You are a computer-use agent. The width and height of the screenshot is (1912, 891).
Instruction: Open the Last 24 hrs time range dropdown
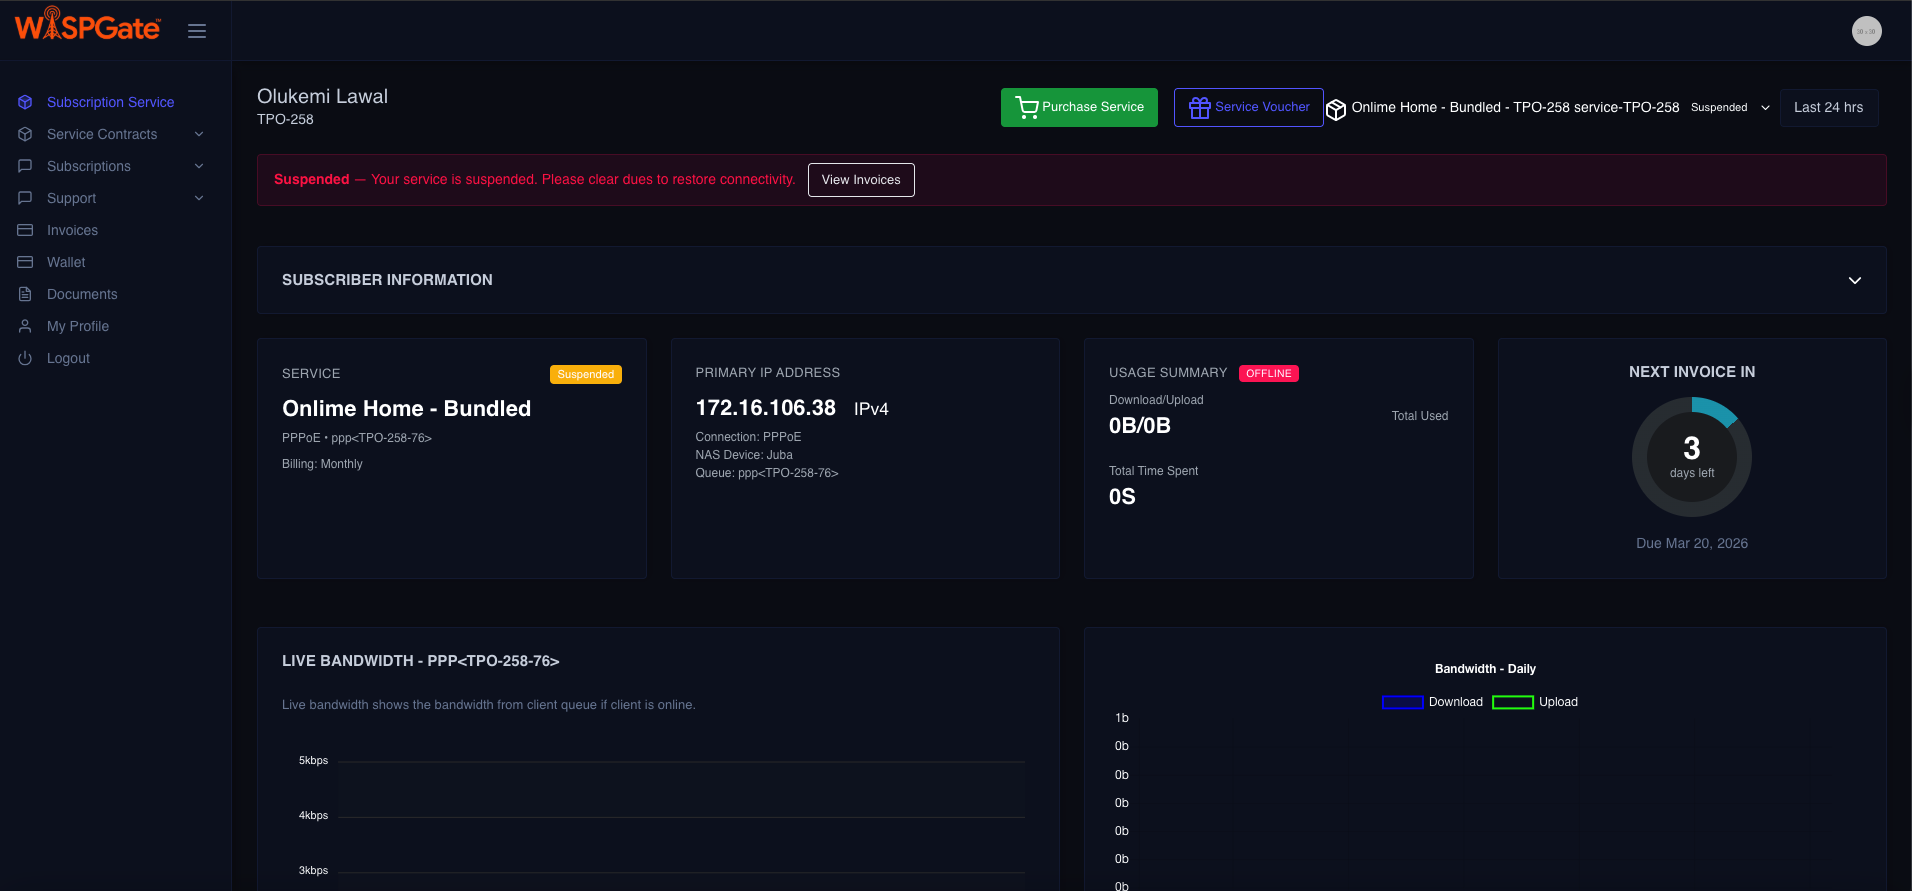pyautogui.click(x=1828, y=107)
